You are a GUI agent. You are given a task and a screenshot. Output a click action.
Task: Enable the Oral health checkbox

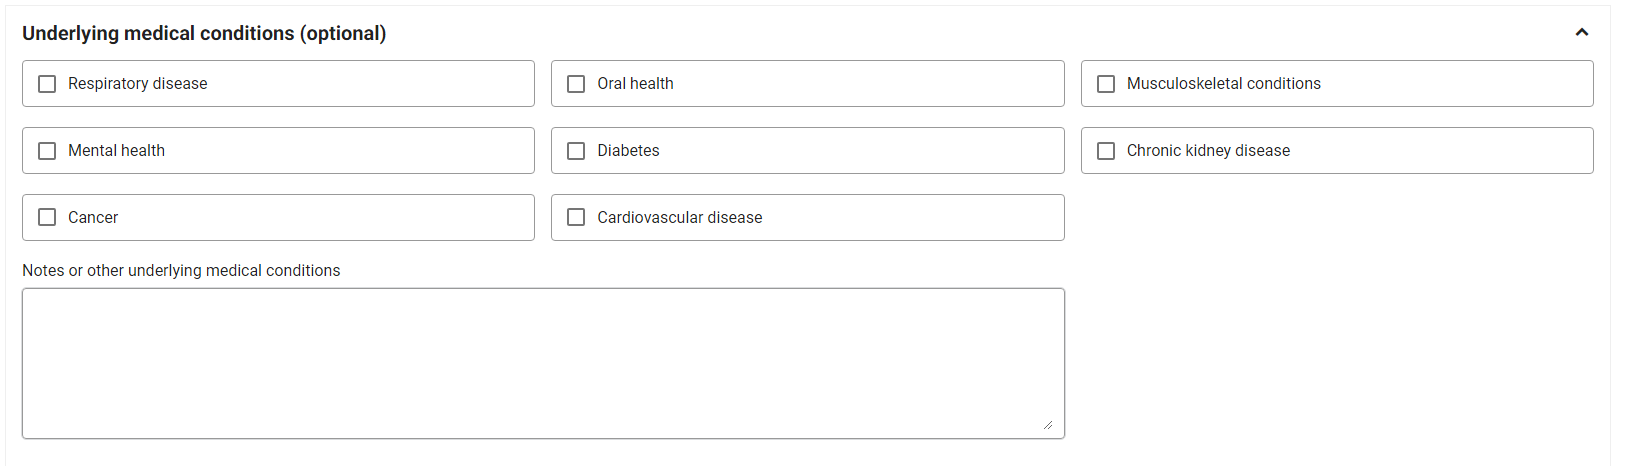[576, 84]
